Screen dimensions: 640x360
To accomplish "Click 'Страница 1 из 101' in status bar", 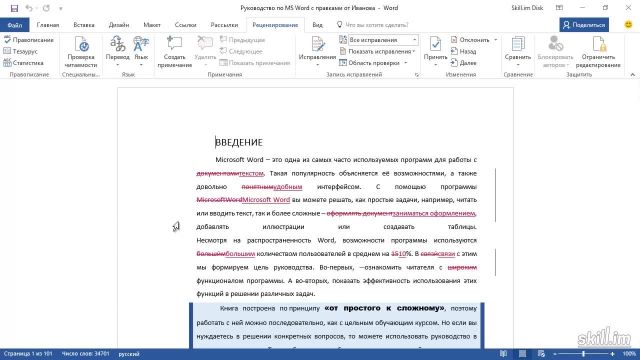I will [x=28, y=354].
